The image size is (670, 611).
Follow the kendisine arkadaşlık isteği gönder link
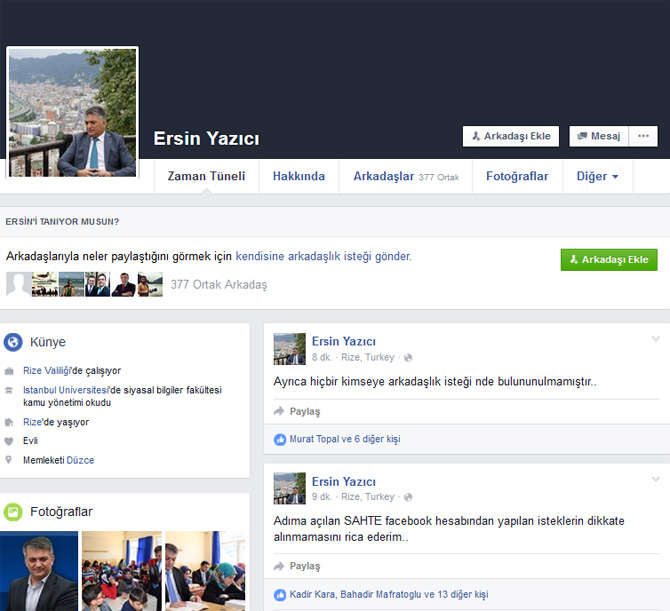click(323, 256)
